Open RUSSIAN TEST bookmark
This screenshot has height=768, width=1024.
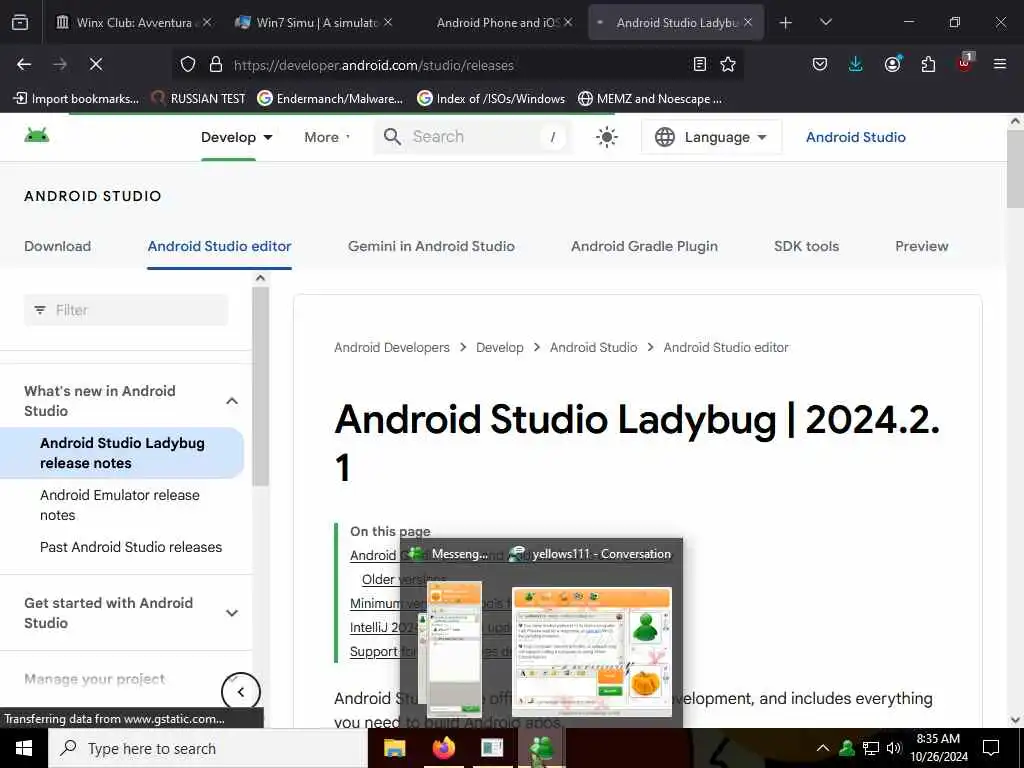[x=199, y=99]
